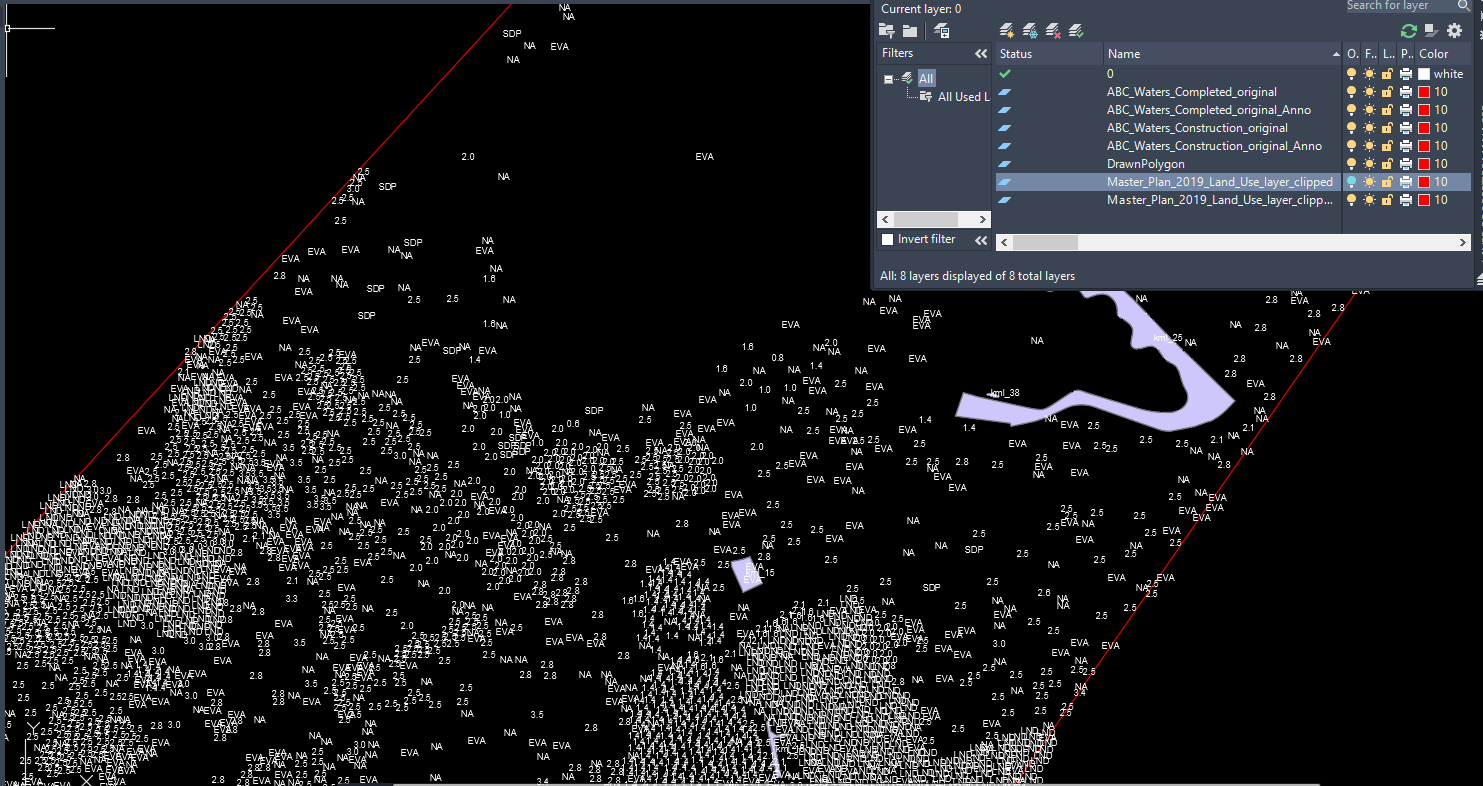The width and height of the screenshot is (1483, 786).
Task: Click the Plot column header
Action: [x=1406, y=54]
